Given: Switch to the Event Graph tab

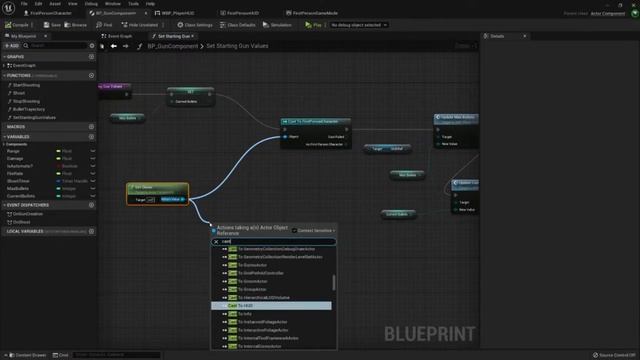Looking at the screenshot, I should point(117,36).
